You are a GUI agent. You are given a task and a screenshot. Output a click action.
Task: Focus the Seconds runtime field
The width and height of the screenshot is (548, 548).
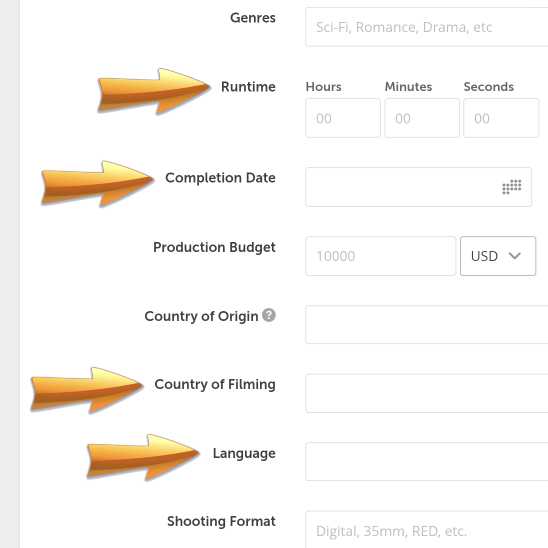[501, 118]
